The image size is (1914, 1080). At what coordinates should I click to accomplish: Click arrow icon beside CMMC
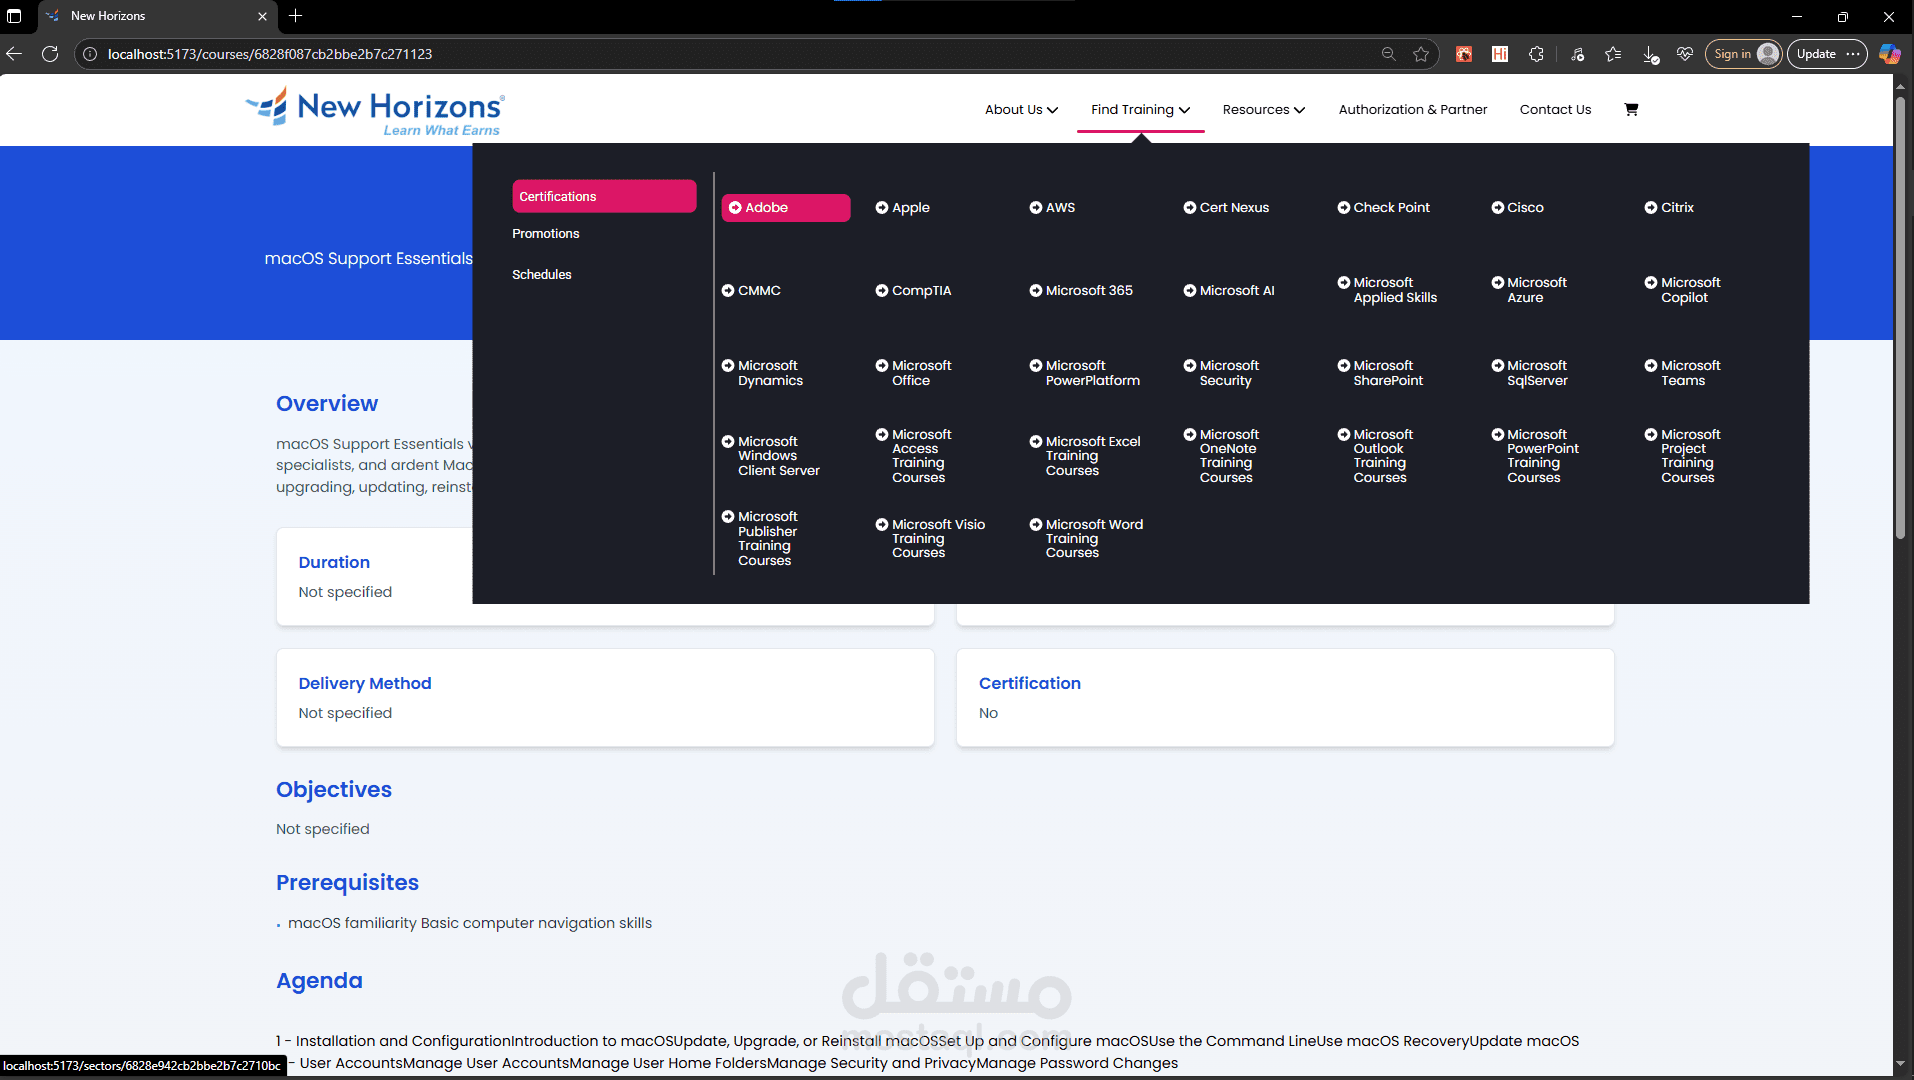point(728,291)
